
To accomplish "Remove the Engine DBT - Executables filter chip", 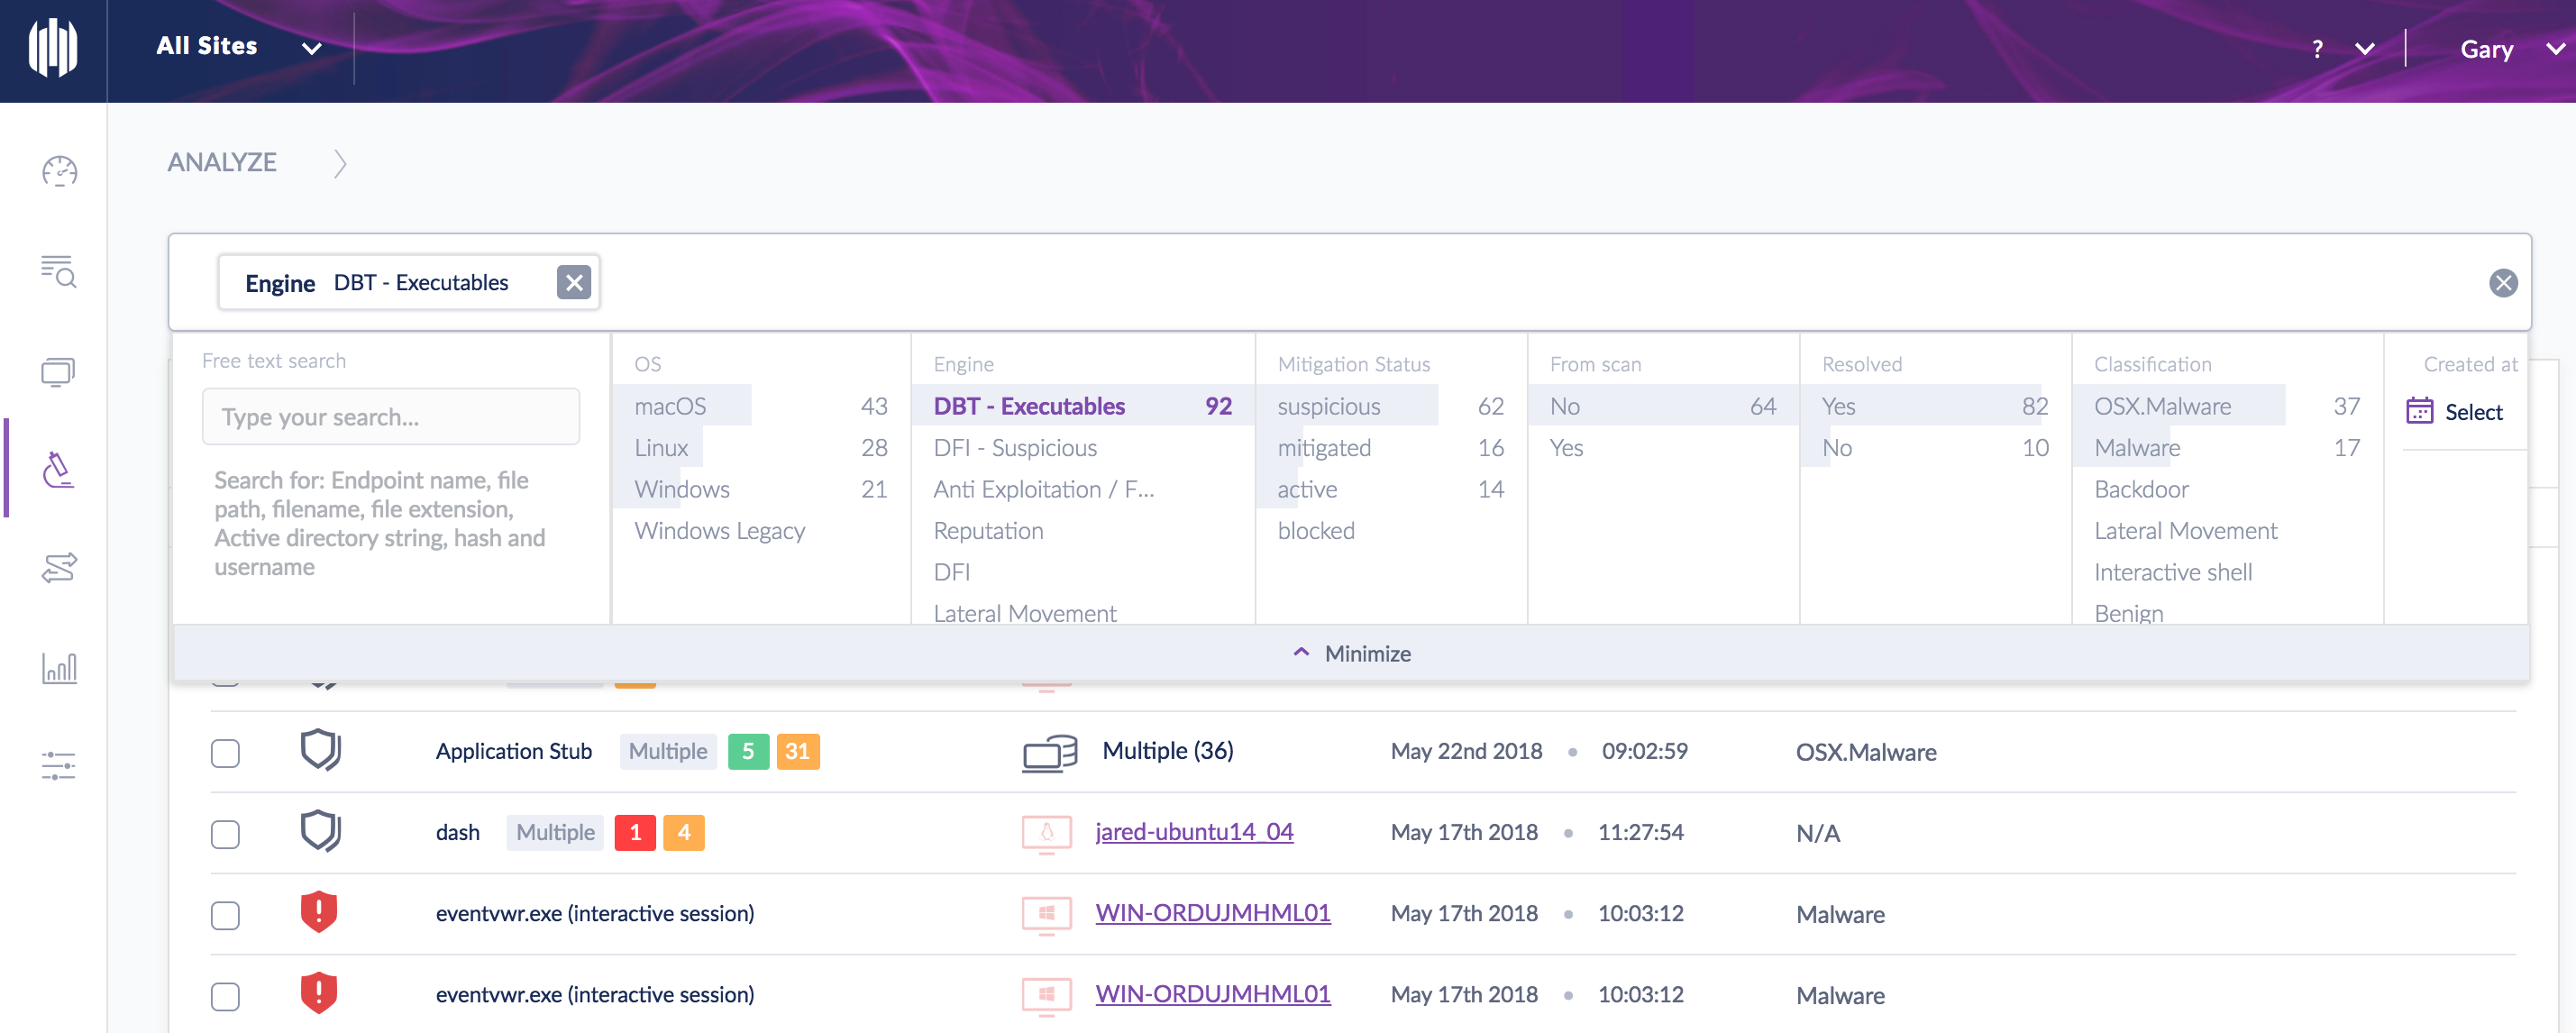I will pos(574,283).
